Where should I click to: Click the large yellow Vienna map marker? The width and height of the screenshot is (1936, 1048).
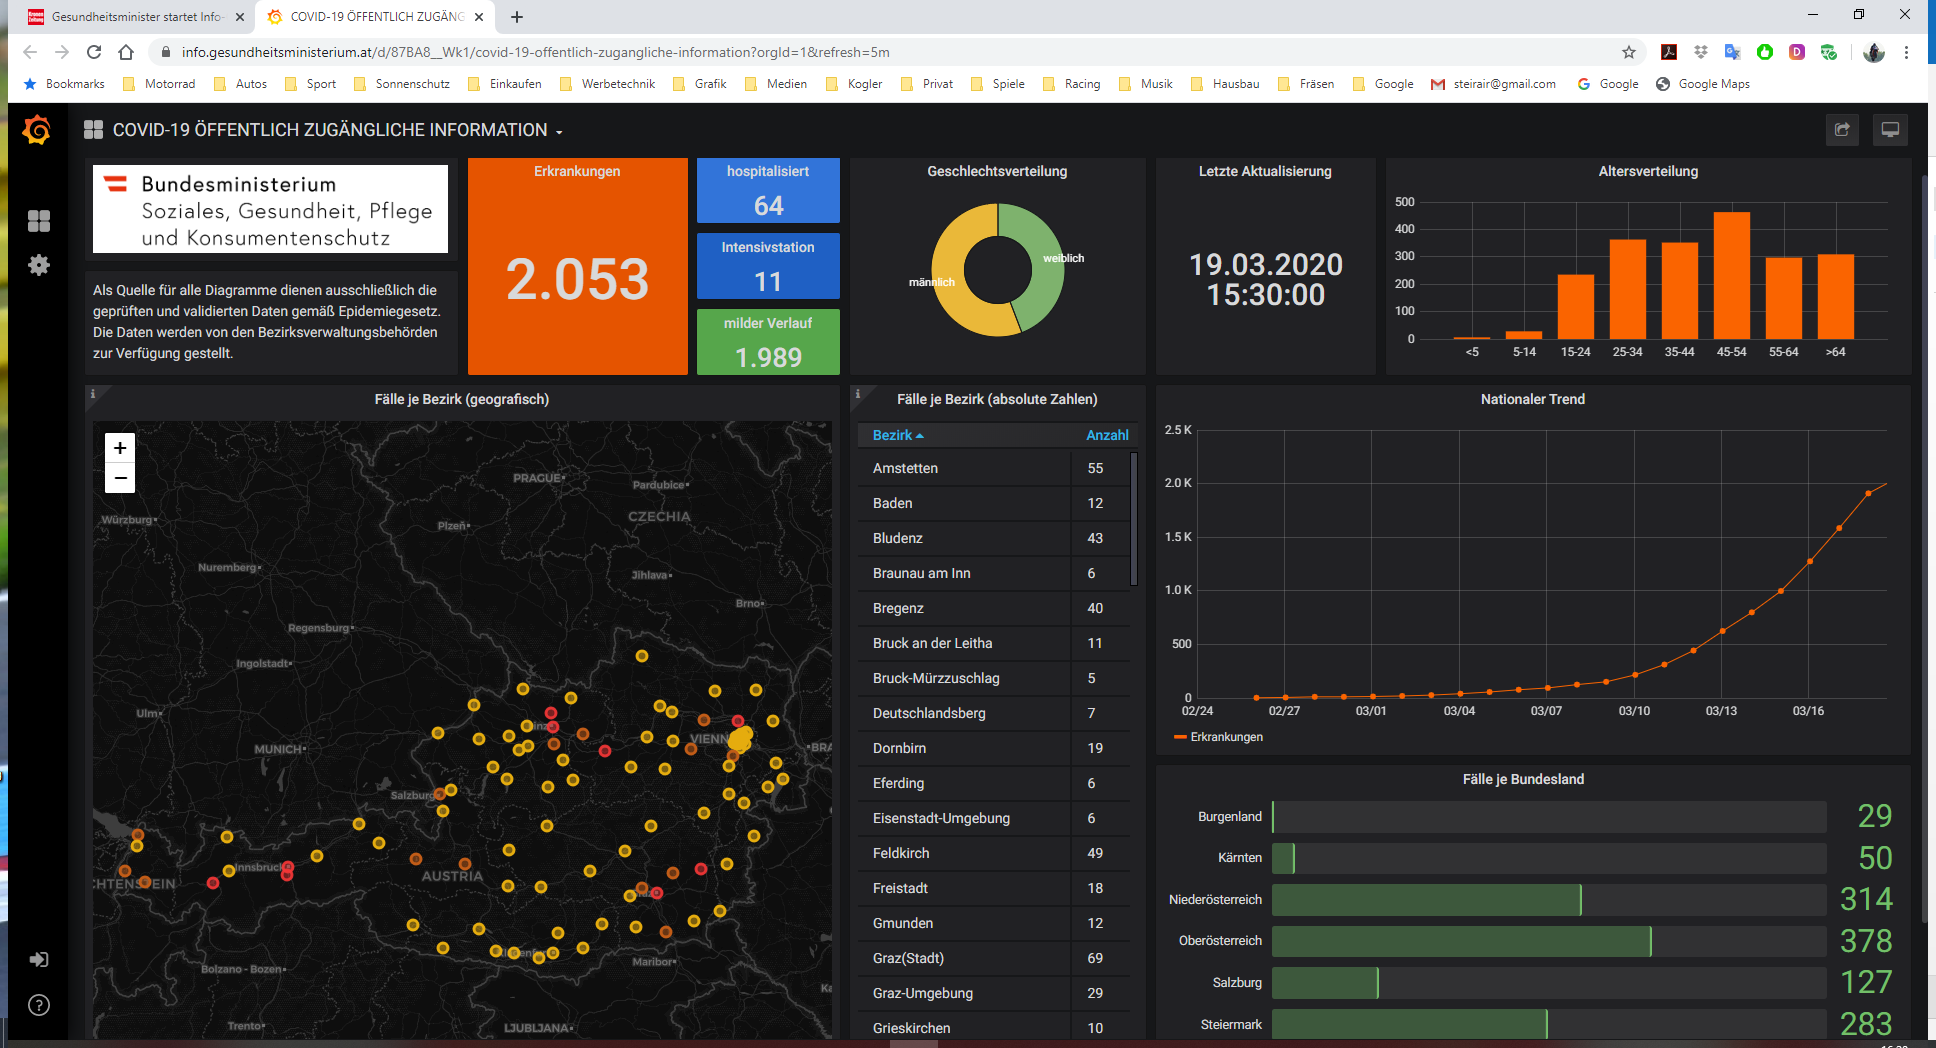tap(740, 740)
